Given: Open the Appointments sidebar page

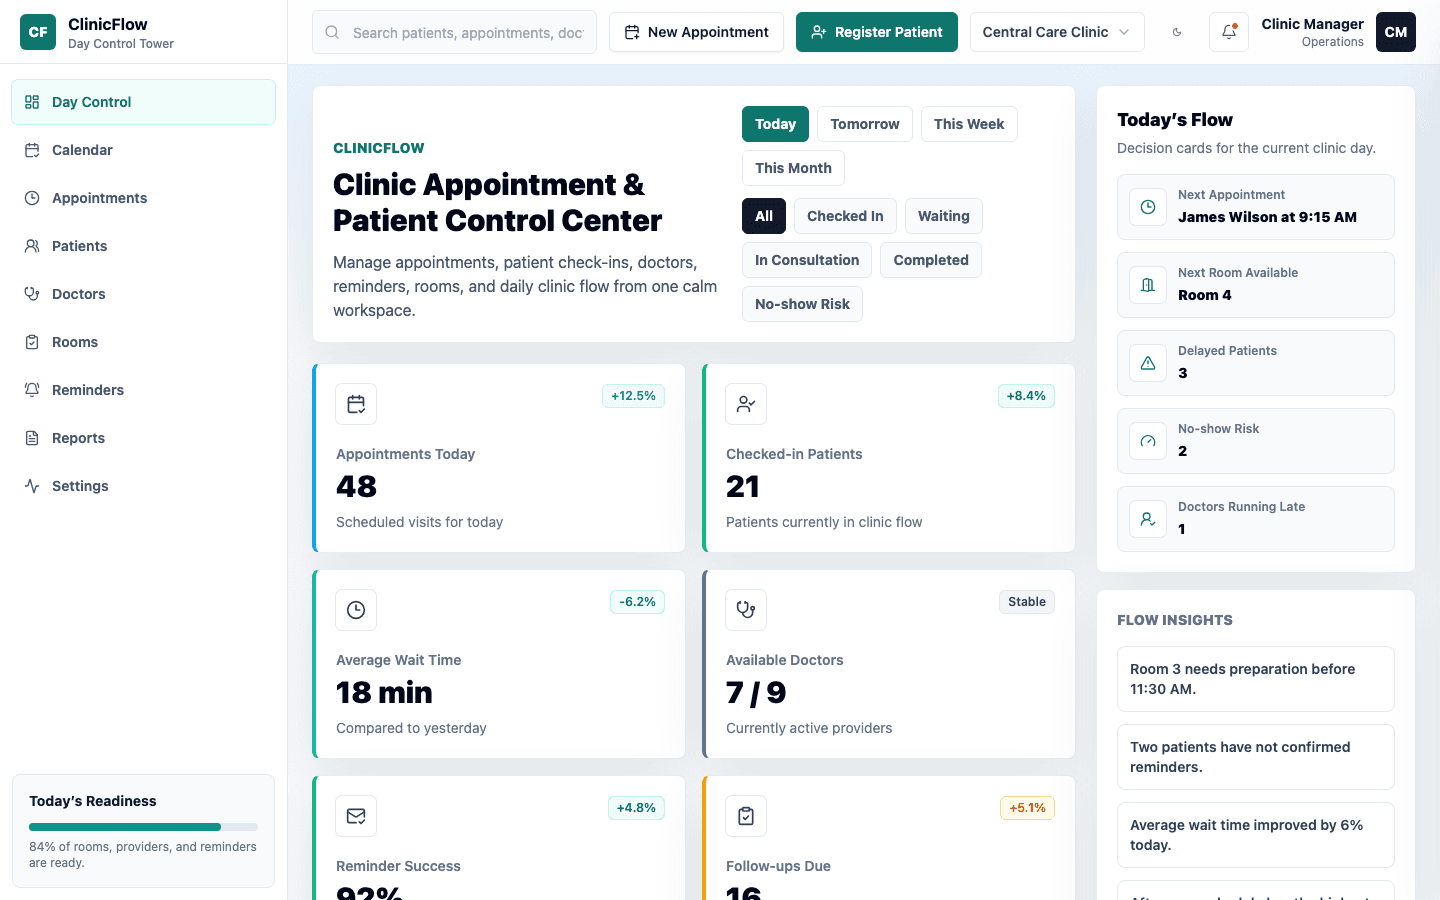Looking at the screenshot, I should [x=143, y=198].
